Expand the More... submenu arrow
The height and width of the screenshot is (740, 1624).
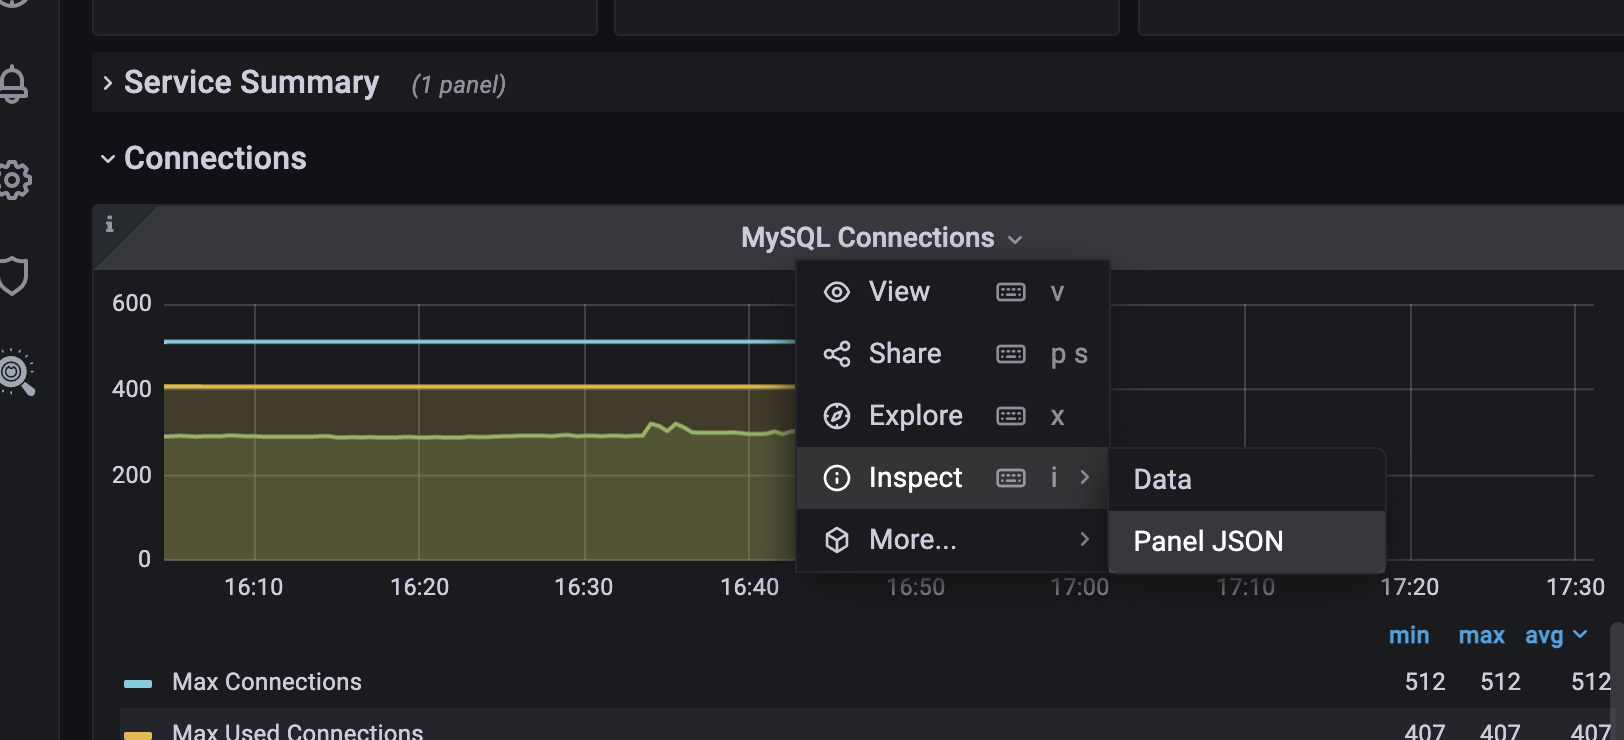point(1084,540)
